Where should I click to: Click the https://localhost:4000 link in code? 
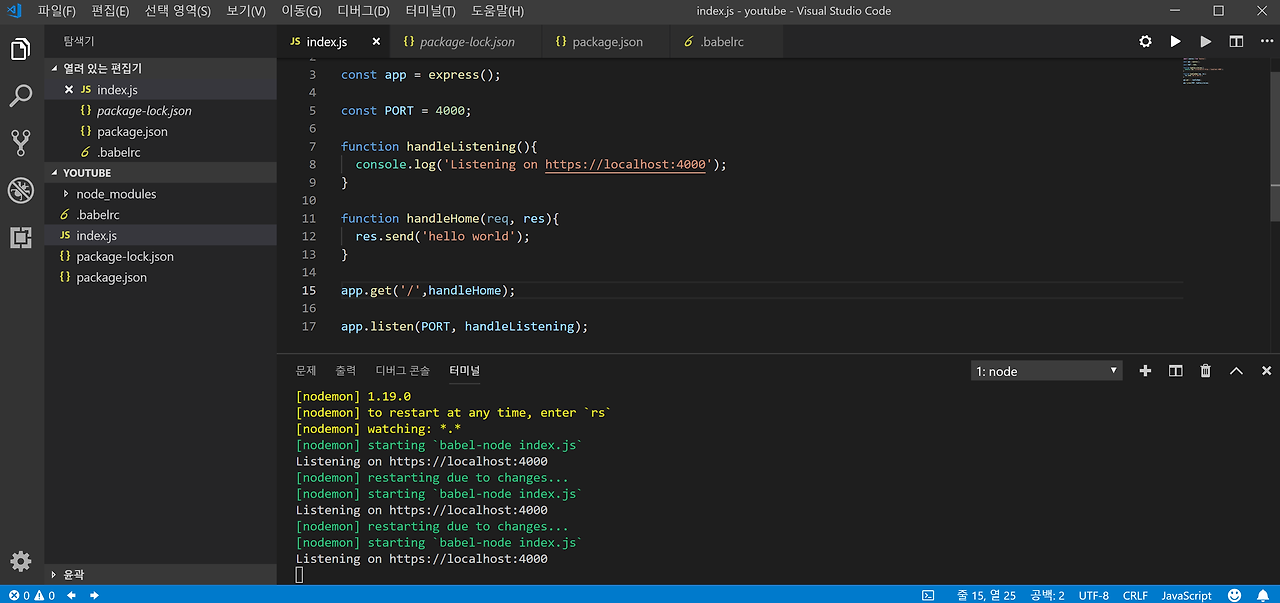625,164
